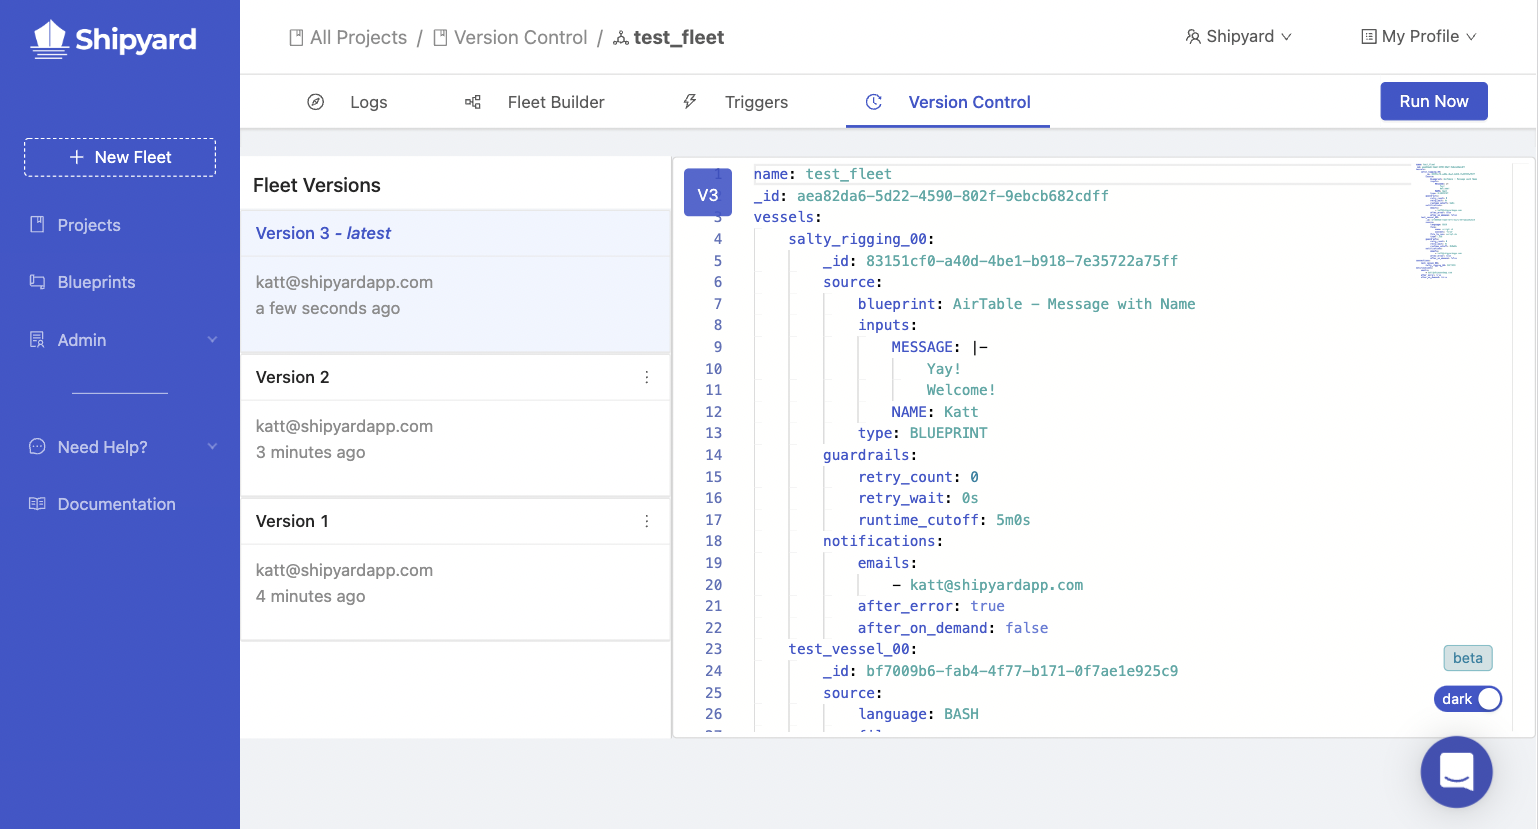The width and height of the screenshot is (1538, 829).
Task: Click the Projects sidebar icon
Action: [x=37, y=225]
